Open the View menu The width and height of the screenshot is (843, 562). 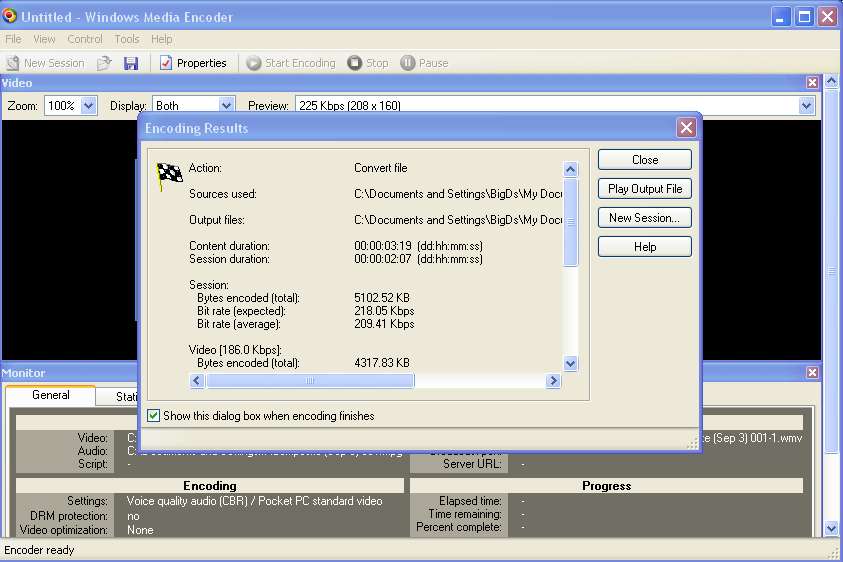pos(44,39)
